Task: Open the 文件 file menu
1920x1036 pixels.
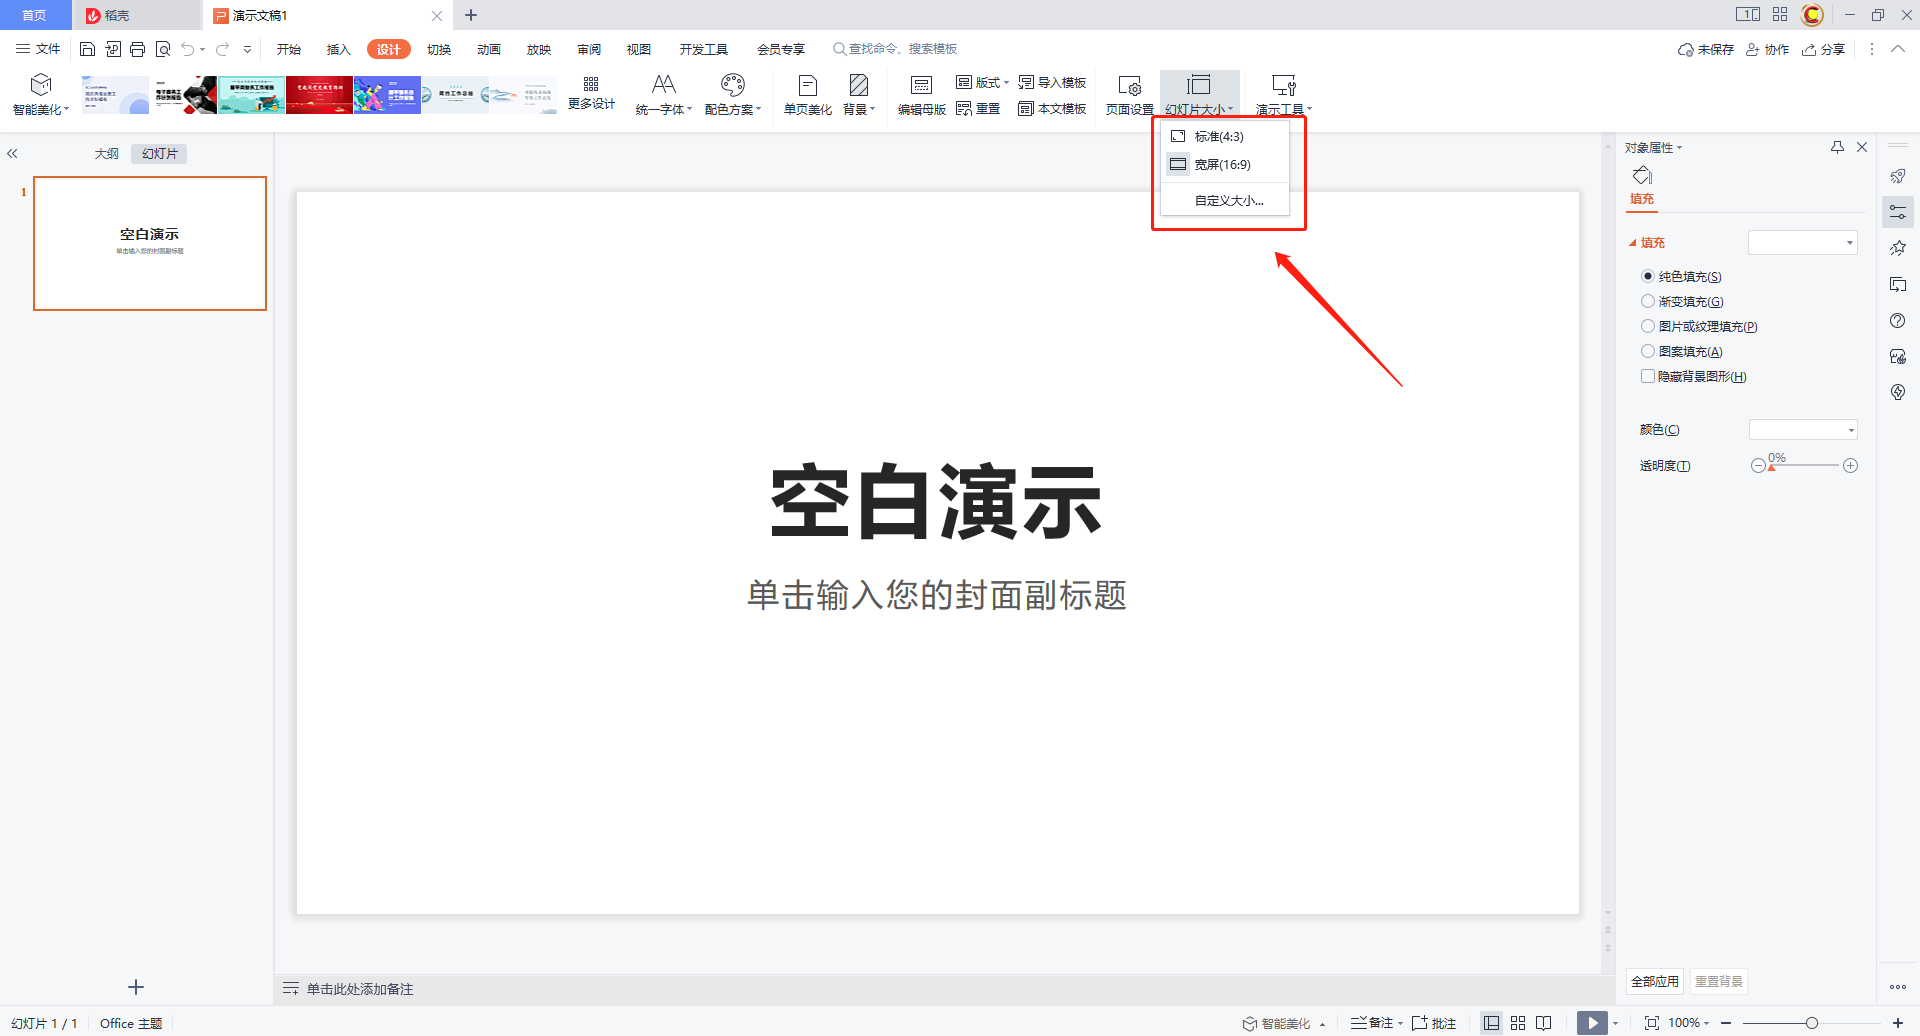Action: click(x=38, y=49)
